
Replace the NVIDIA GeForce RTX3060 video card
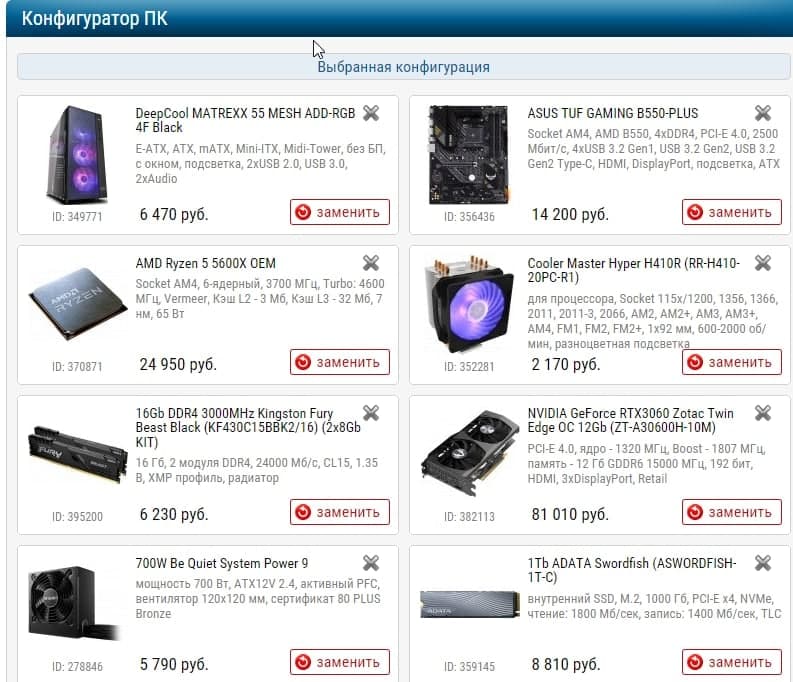coord(732,512)
